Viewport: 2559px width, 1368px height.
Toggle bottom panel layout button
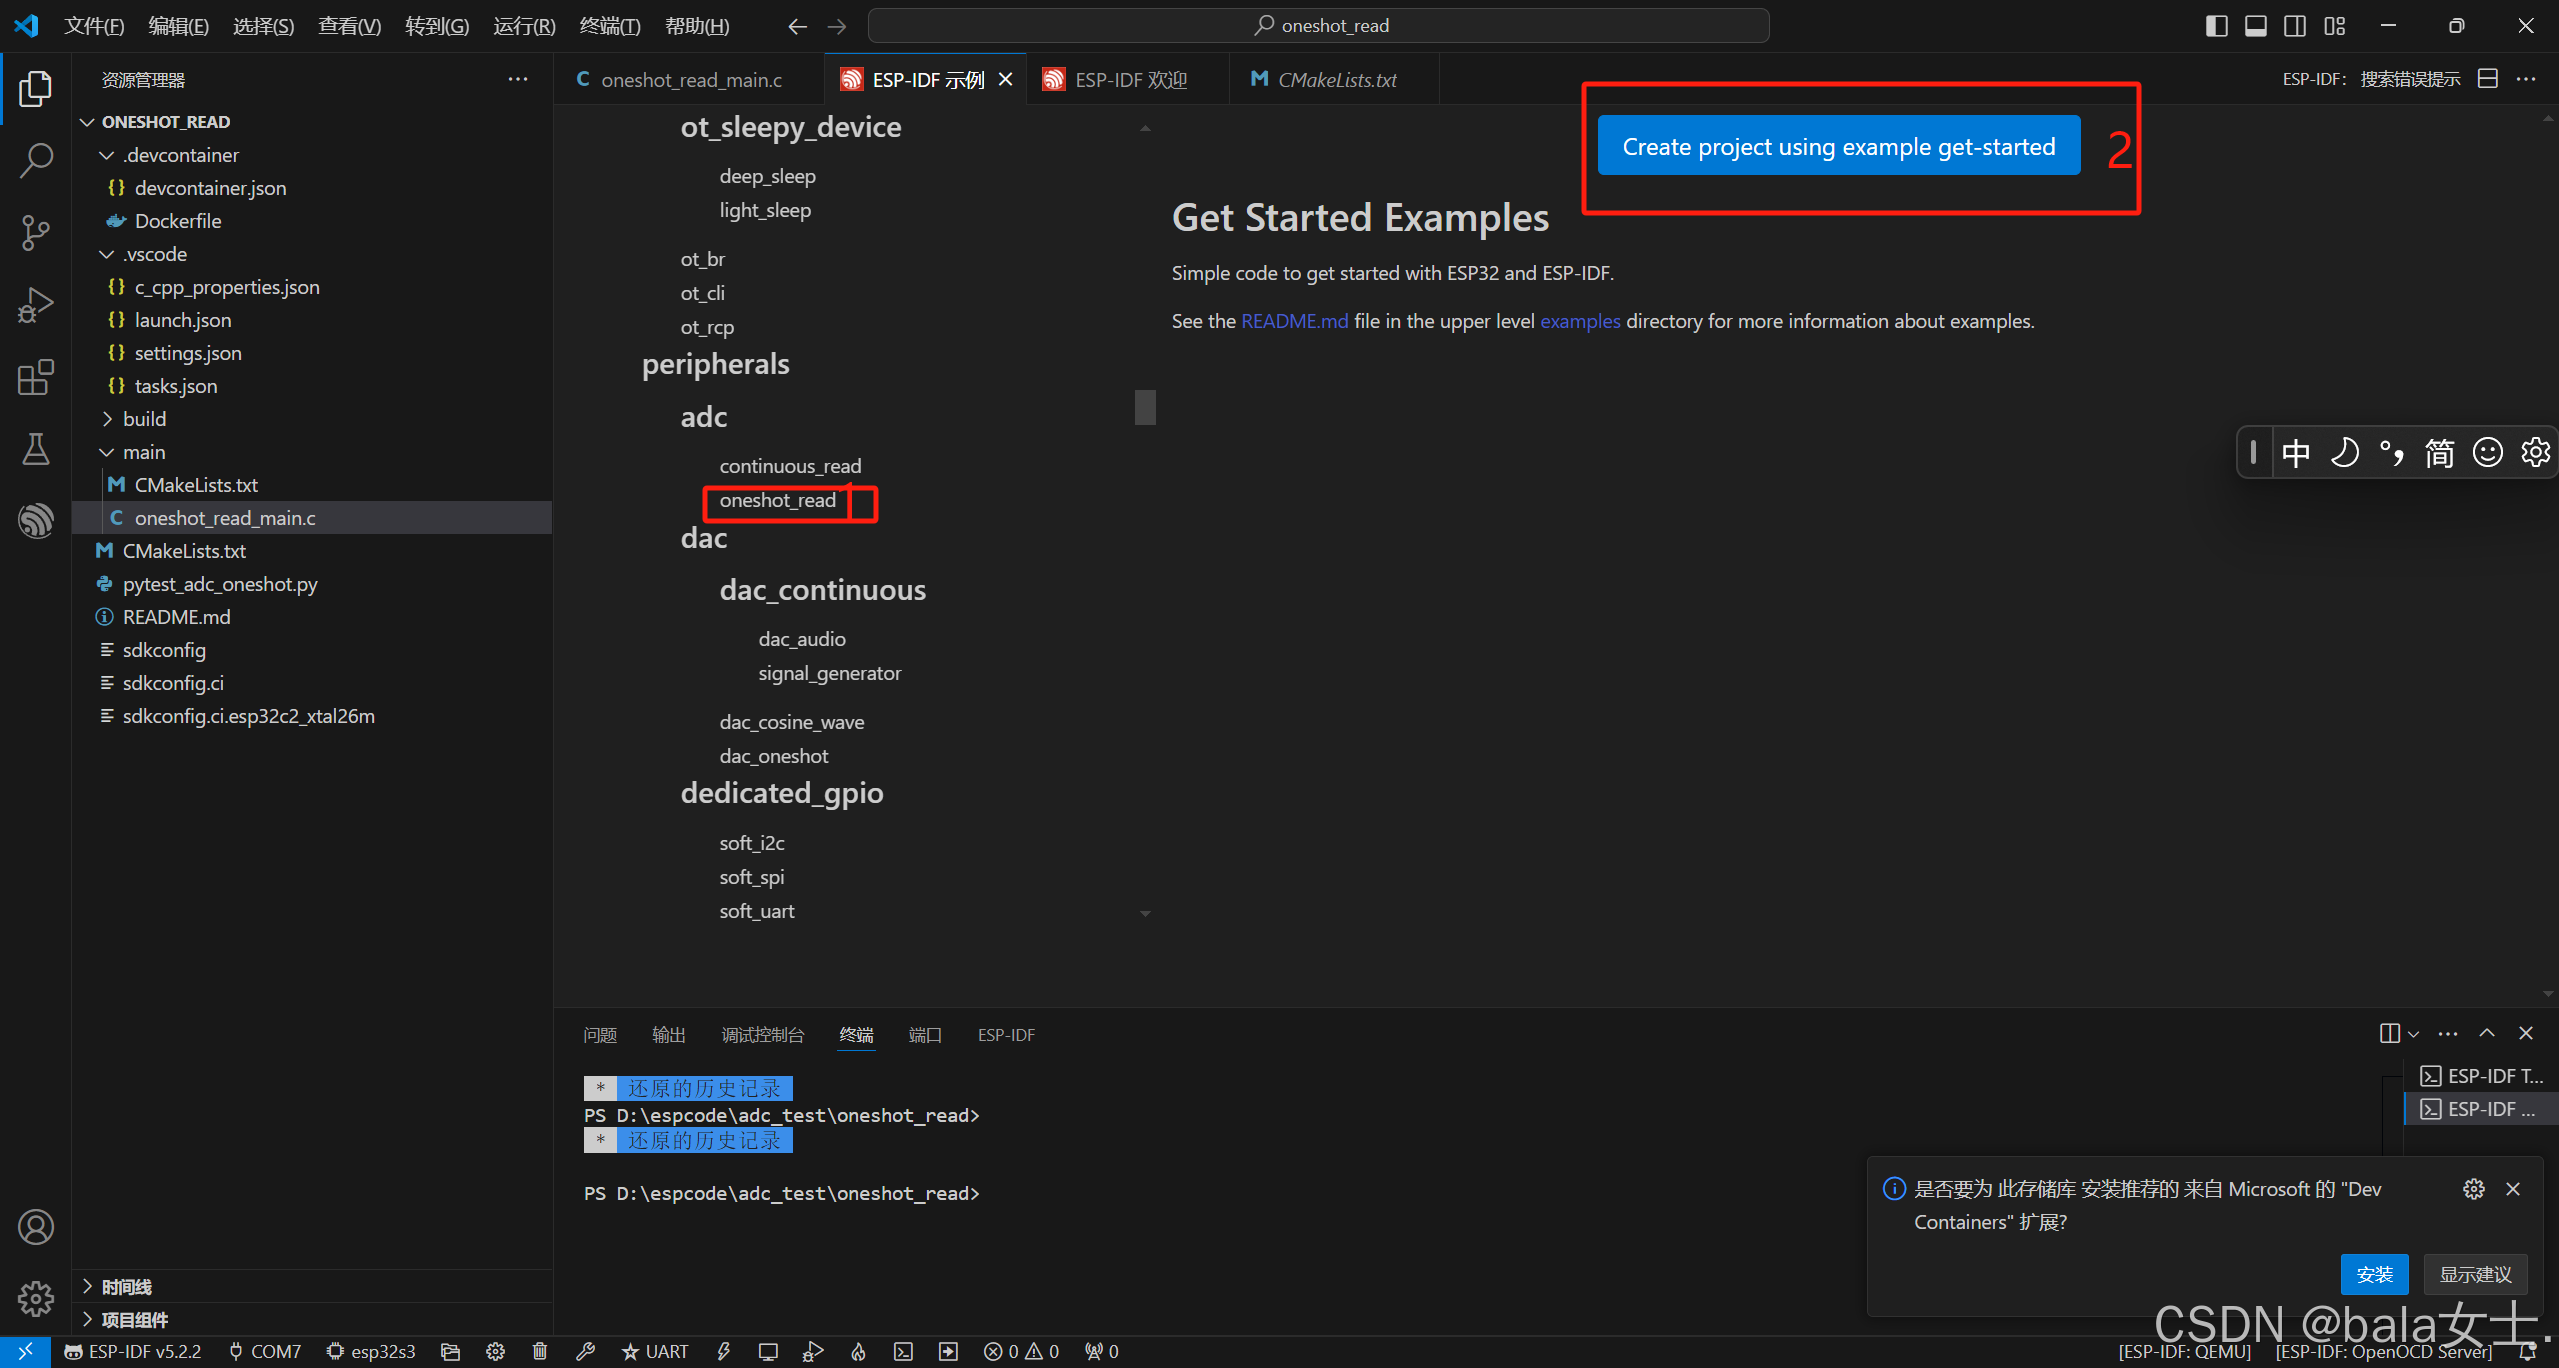(x=2255, y=26)
